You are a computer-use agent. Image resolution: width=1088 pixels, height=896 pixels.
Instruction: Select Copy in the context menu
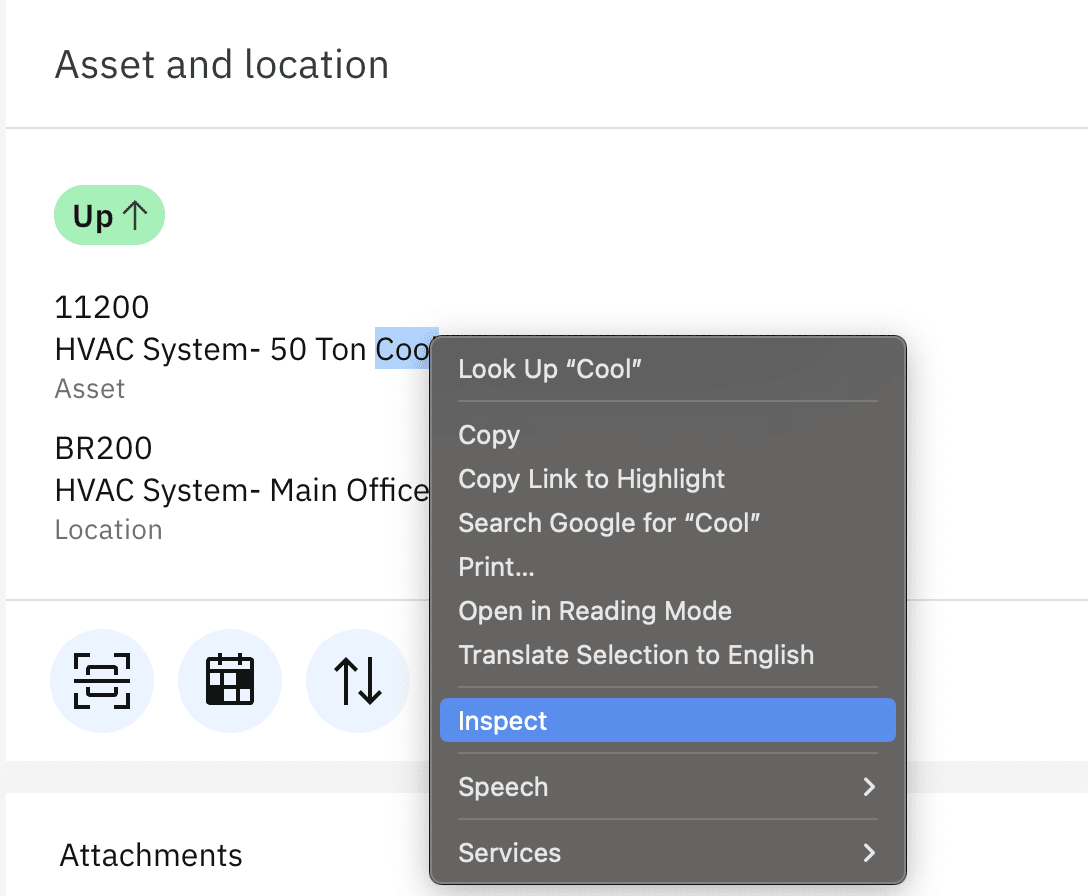pyautogui.click(x=489, y=435)
